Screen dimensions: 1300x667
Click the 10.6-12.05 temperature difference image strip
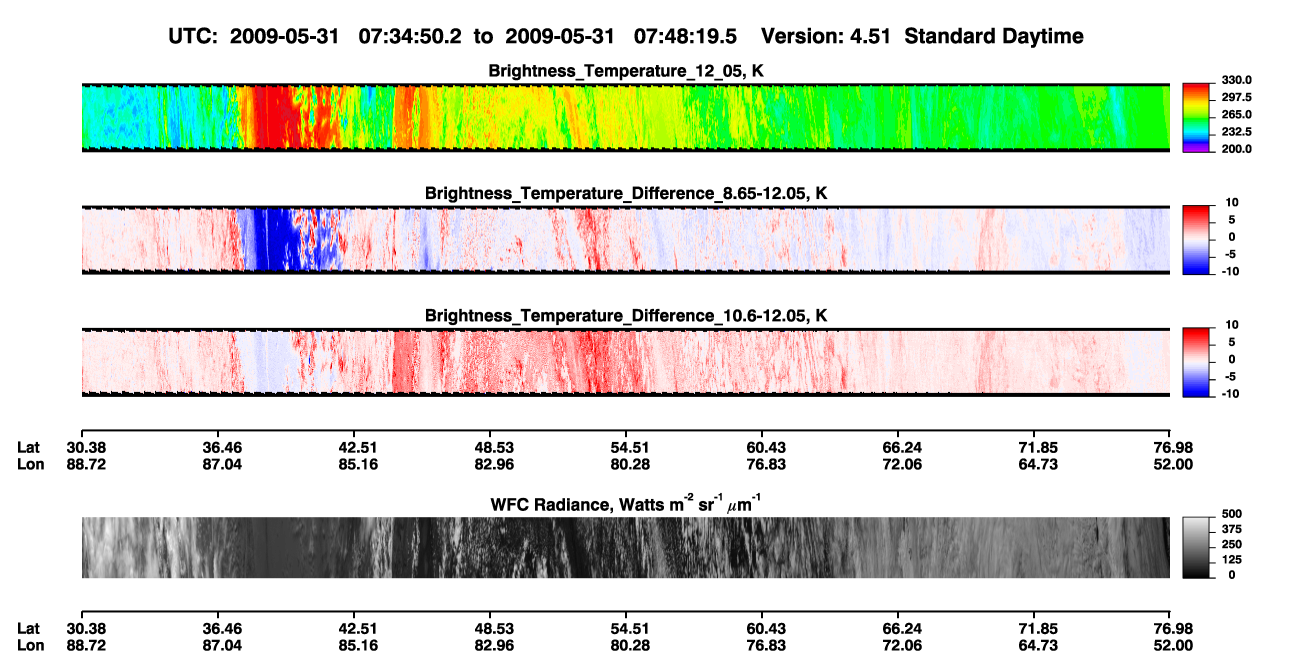[x=625, y=362]
